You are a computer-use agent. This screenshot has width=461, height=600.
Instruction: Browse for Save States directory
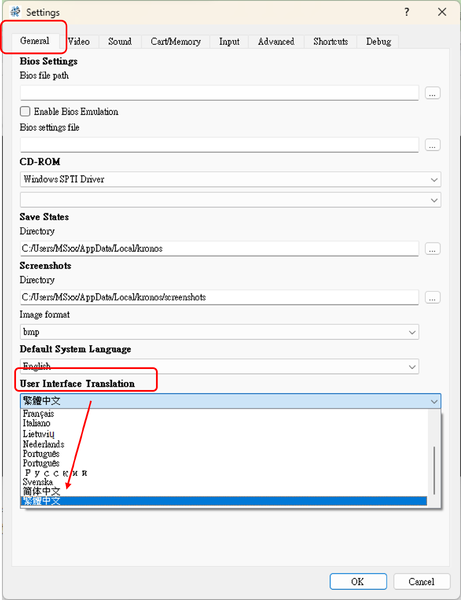432,249
